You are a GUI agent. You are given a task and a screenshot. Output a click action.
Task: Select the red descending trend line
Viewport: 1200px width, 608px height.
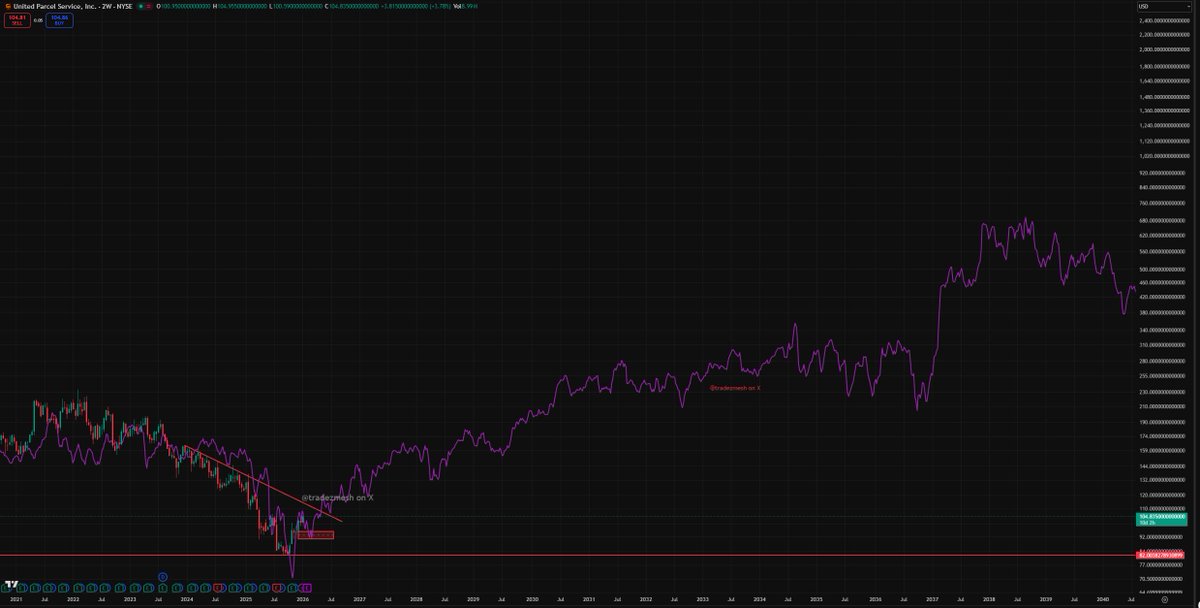(x=264, y=483)
